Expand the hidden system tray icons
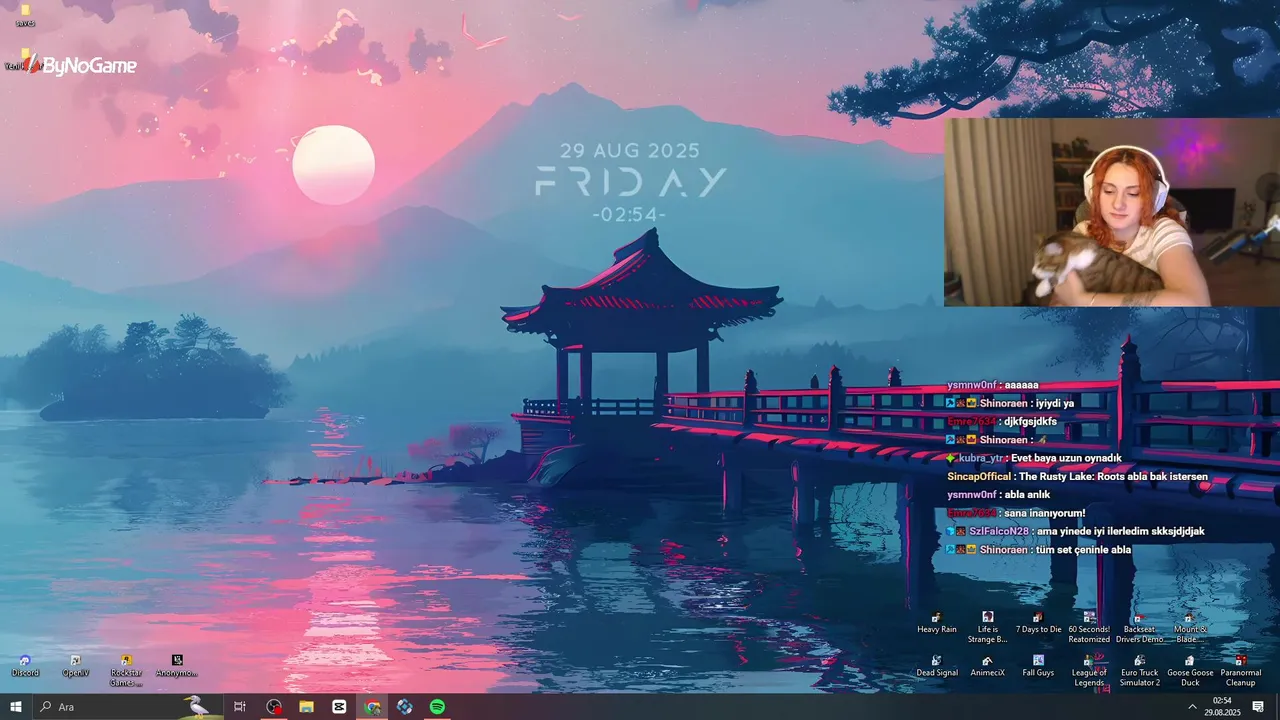Image resolution: width=1280 pixels, height=720 pixels. [x=1192, y=707]
